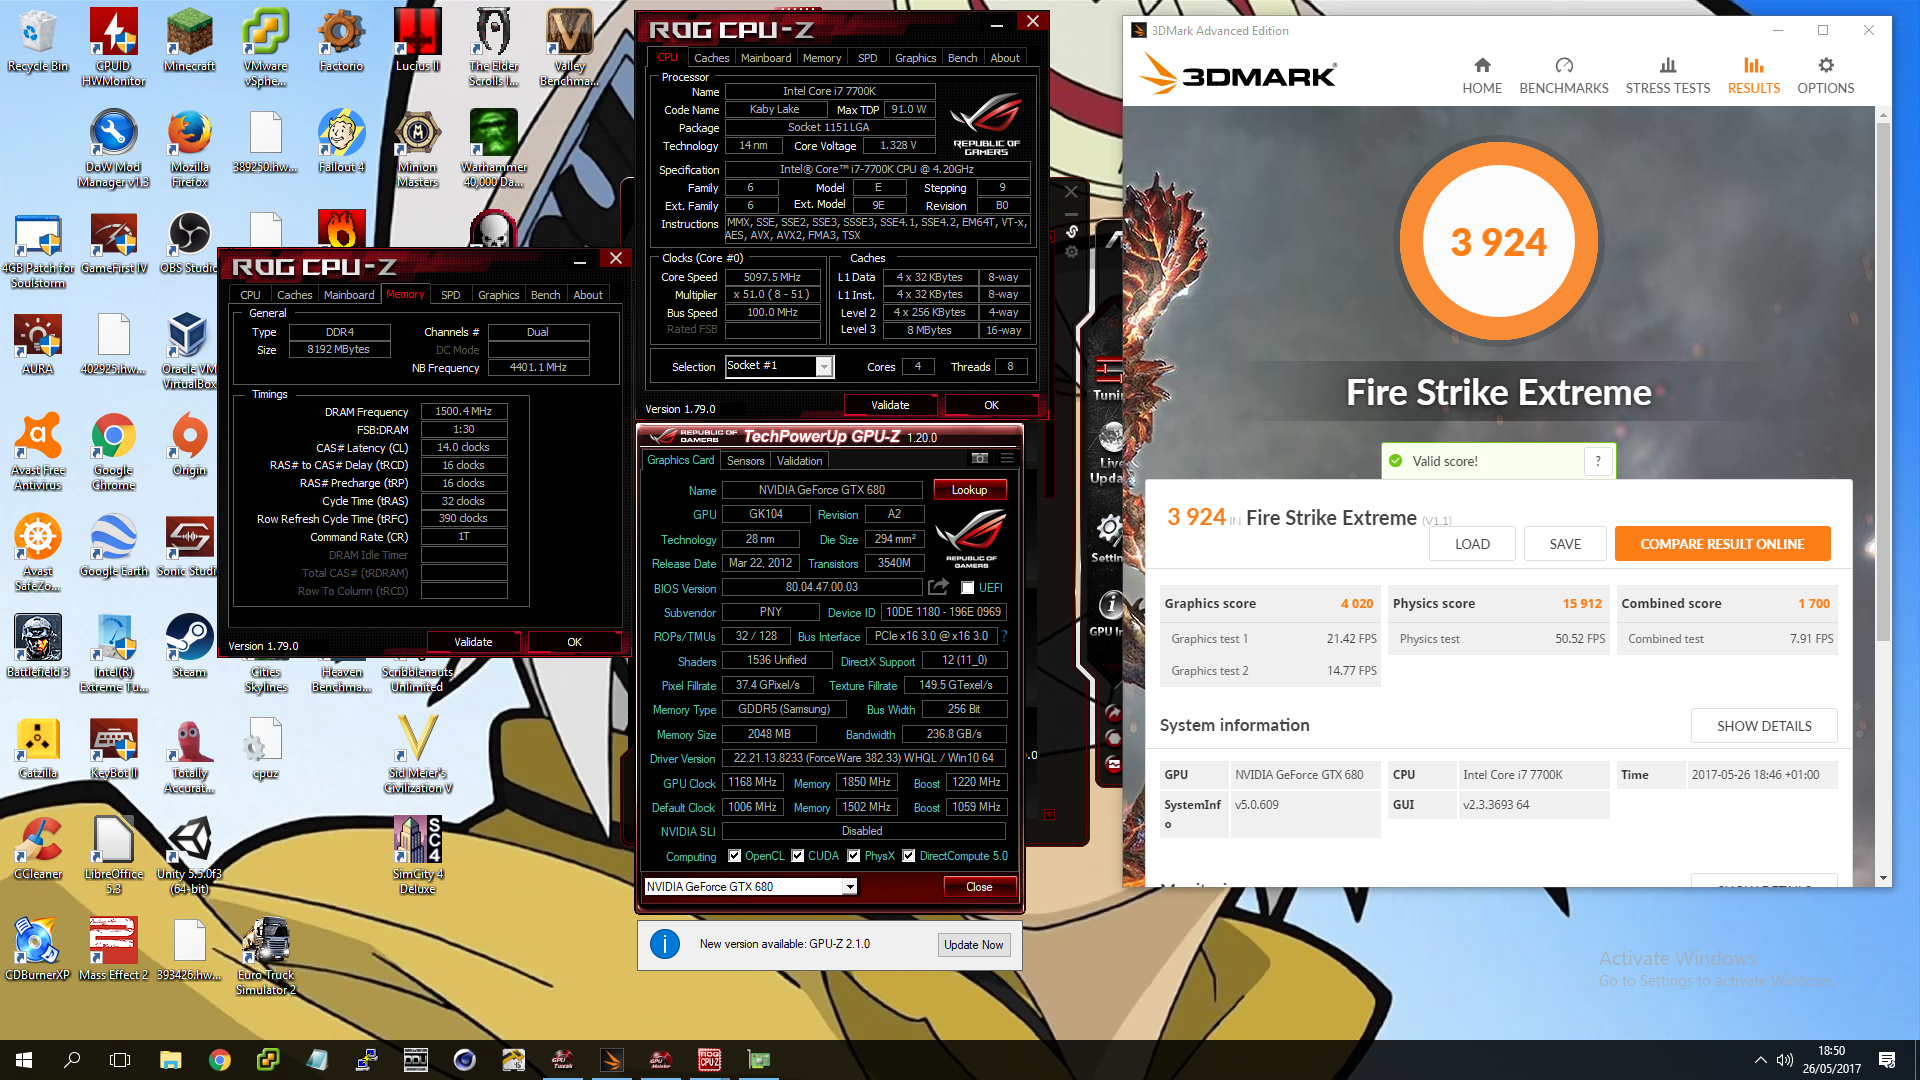Click the 3DMark scrollbar down arrow

pos(1883,878)
